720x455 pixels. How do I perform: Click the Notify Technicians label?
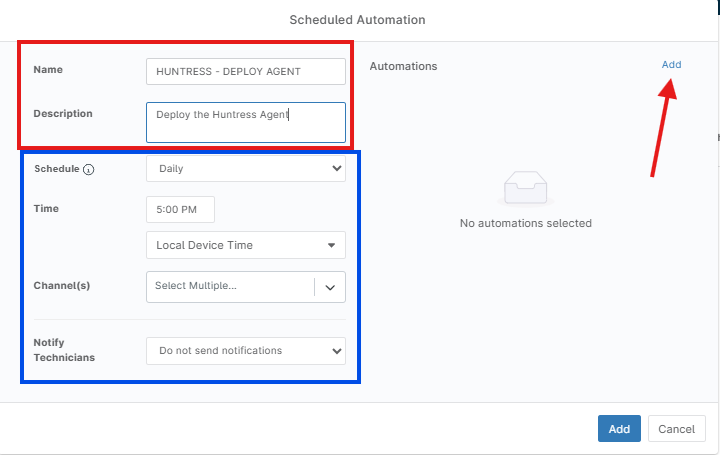[x=65, y=350]
